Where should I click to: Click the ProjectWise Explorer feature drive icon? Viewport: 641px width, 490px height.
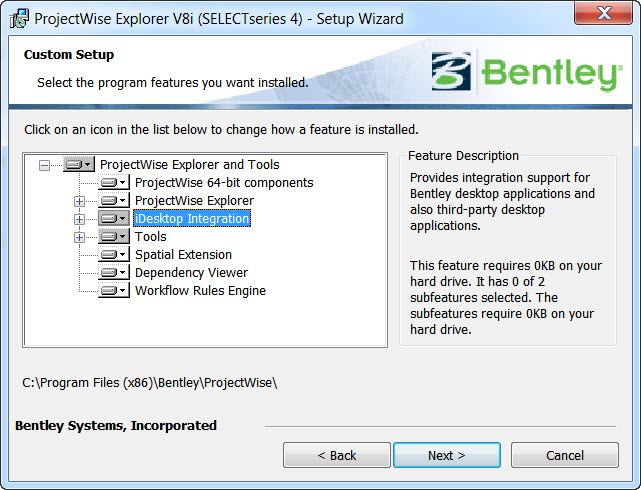(x=114, y=201)
